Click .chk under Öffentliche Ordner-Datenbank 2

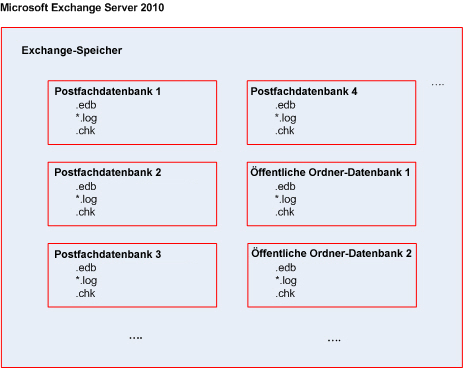[285, 293]
